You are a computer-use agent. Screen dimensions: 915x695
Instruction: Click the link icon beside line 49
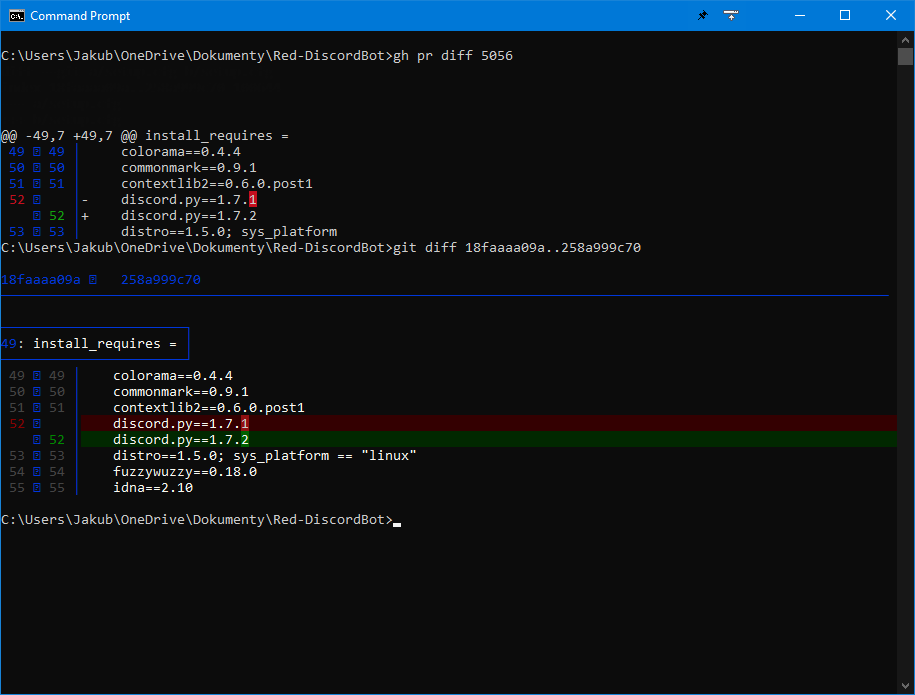click(35, 375)
